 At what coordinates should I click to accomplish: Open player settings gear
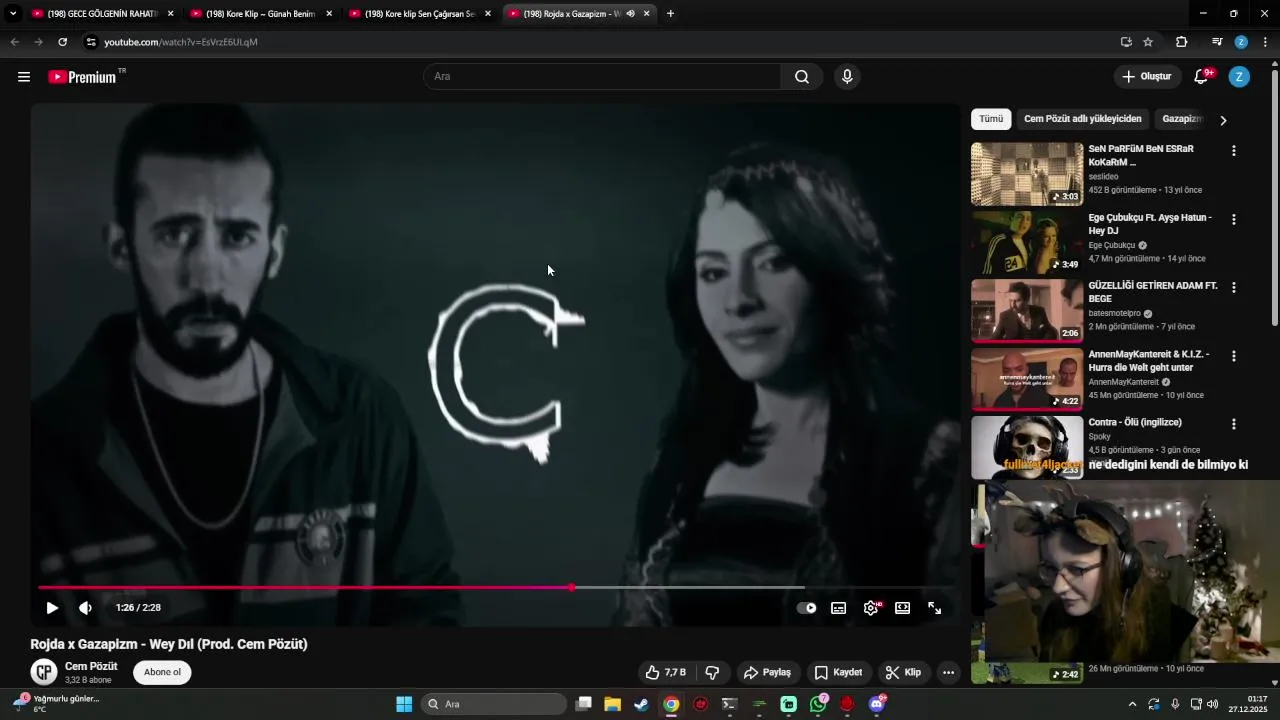(x=871, y=608)
